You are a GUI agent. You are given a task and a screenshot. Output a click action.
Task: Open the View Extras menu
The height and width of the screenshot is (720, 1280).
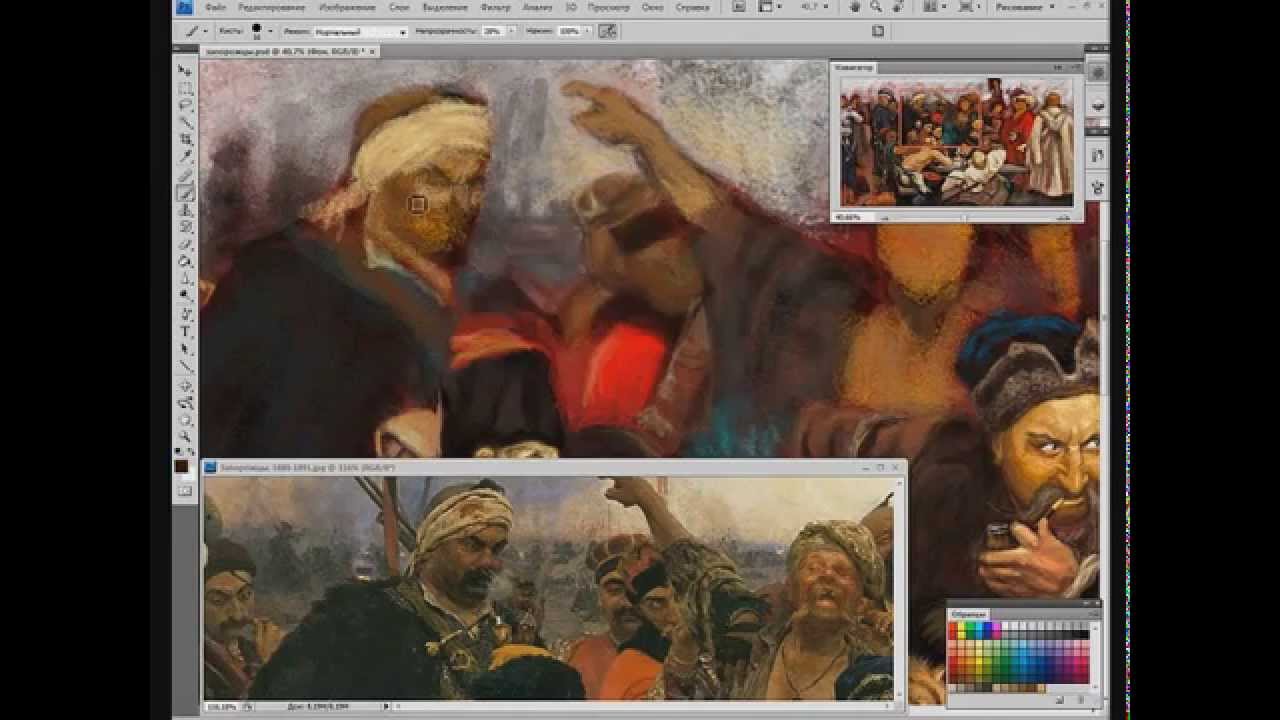click(770, 6)
